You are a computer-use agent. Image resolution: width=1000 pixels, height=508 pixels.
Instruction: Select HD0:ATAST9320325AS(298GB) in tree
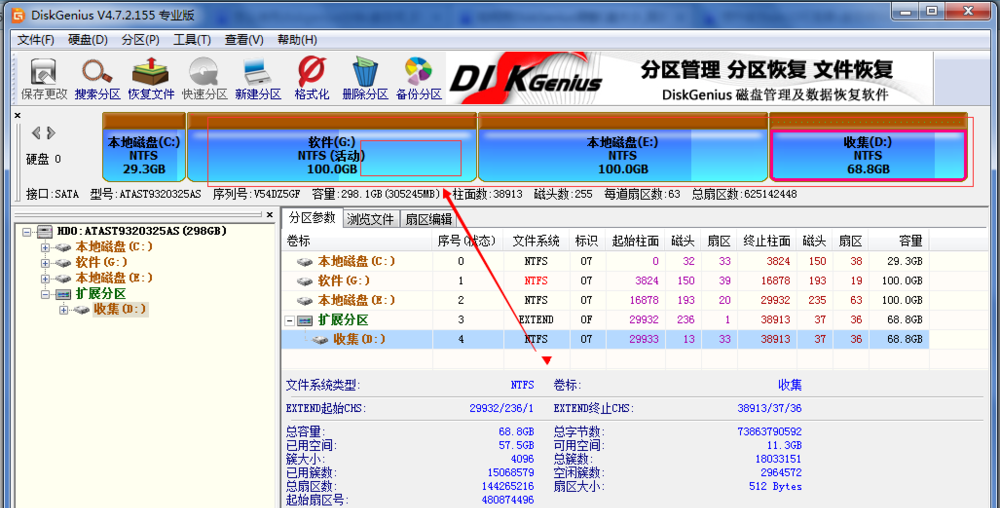tap(142, 231)
